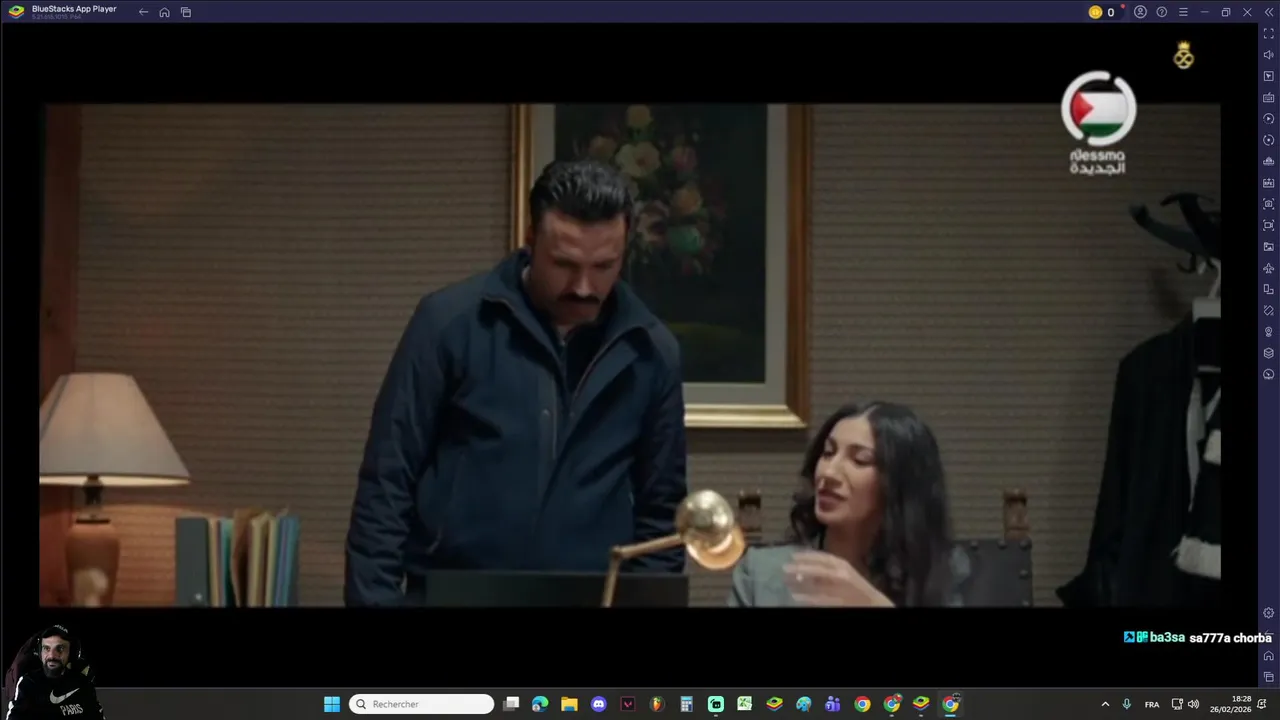This screenshot has width=1280, height=720.
Task: Open BlueStacks settings gear icon
Action: coord(1269,613)
